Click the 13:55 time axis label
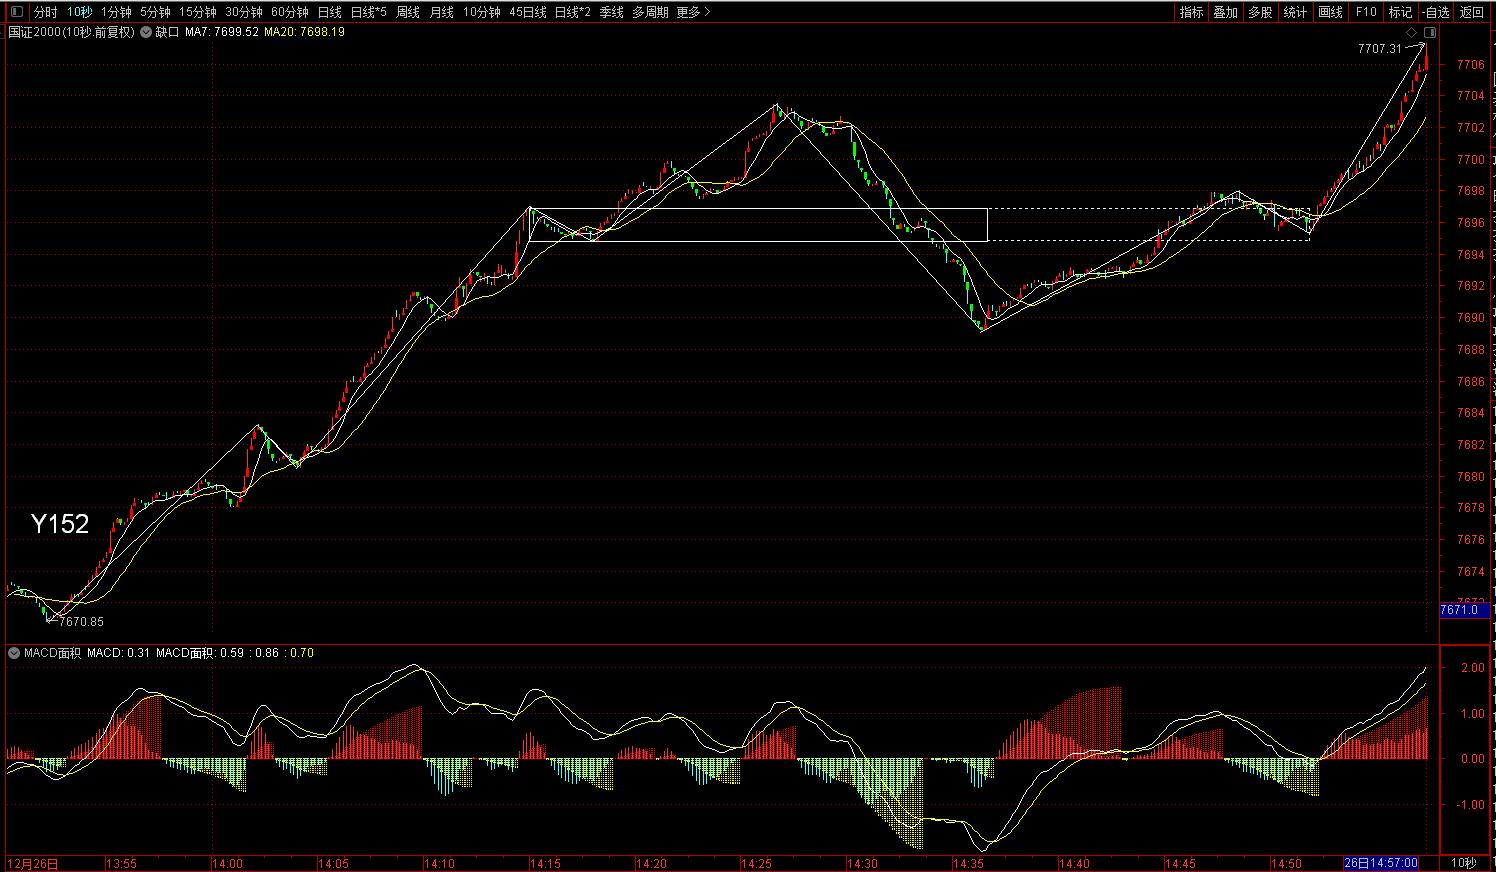The width and height of the screenshot is (1496, 872). click(121, 863)
